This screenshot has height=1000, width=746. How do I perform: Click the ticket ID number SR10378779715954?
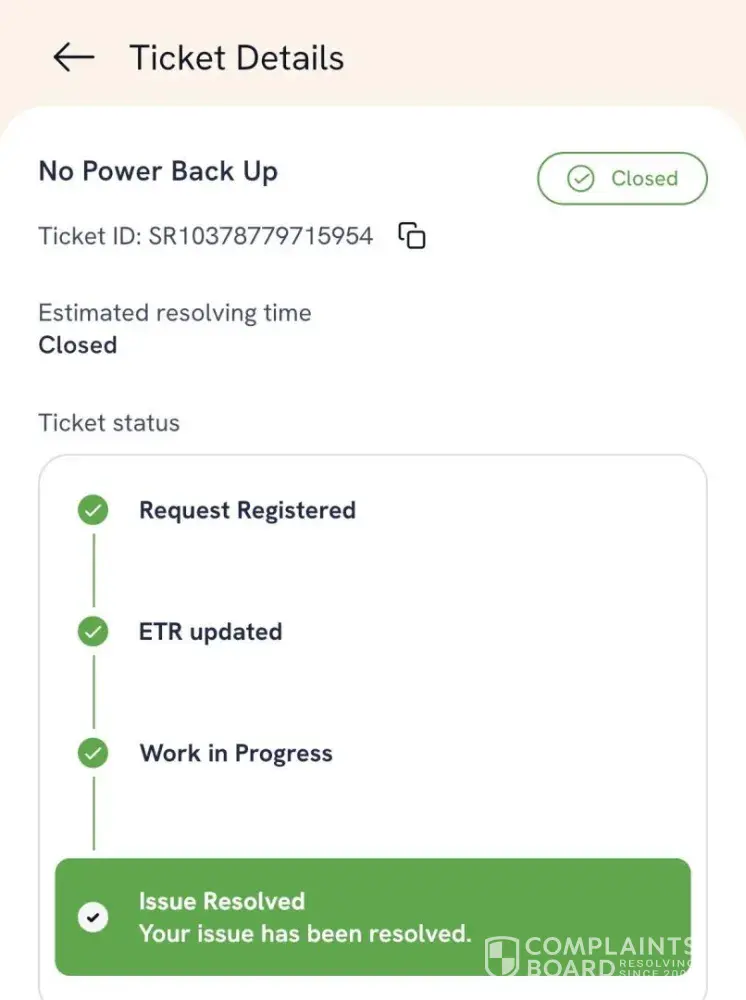pos(260,236)
